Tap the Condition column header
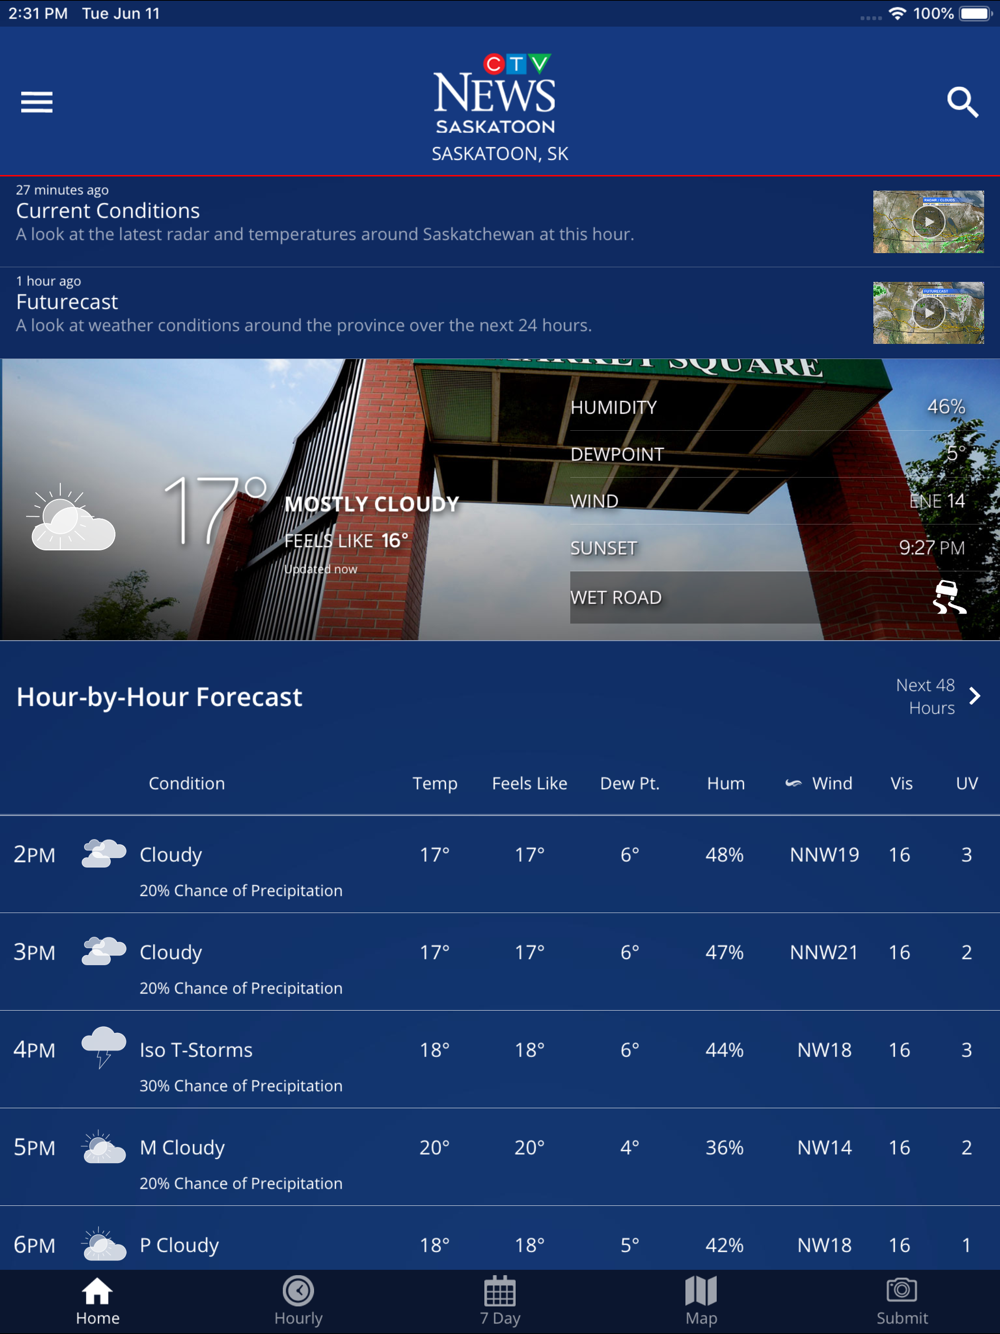 [x=187, y=783]
